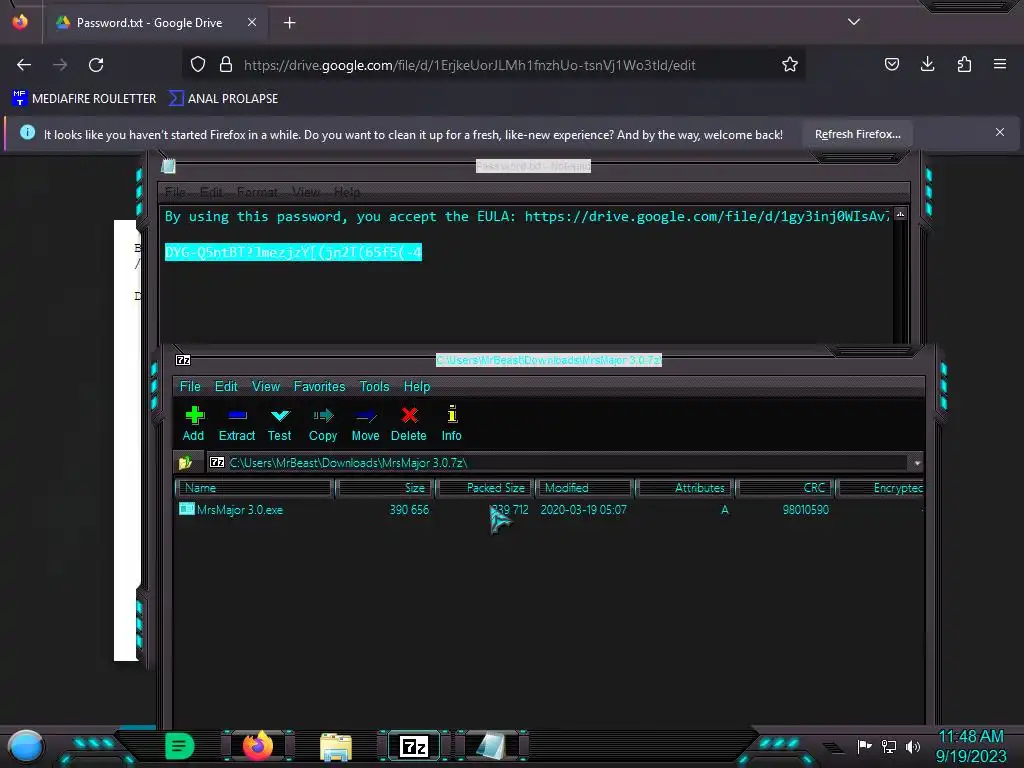
Task: Click the Refresh Firefox... button
Action: (857, 134)
